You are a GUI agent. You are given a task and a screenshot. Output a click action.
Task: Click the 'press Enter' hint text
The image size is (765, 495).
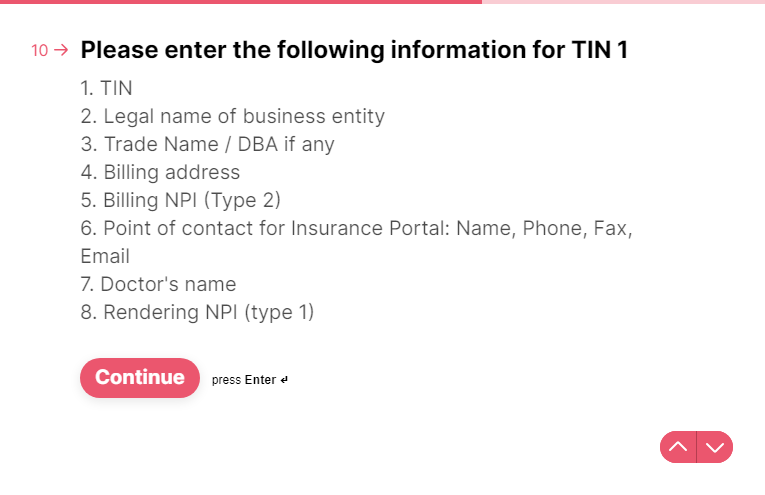(x=243, y=380)
